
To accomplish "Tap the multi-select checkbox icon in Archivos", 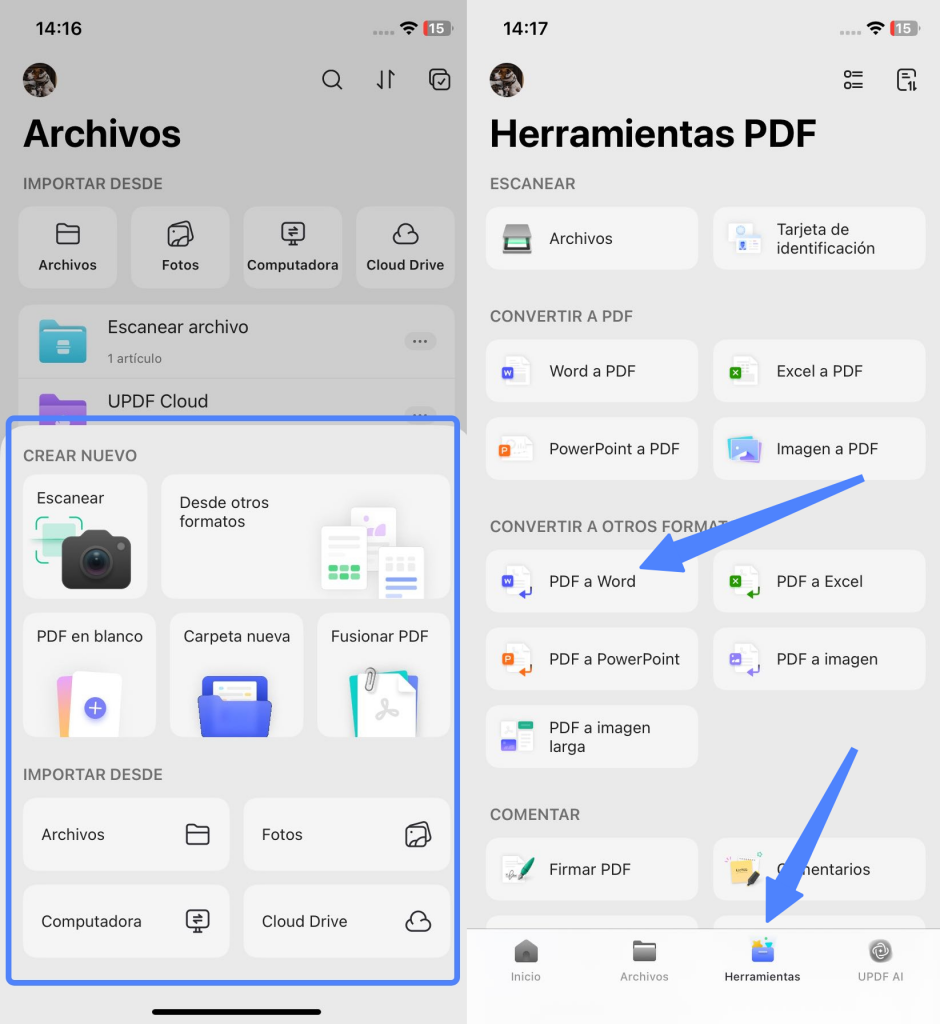I will coord(439,80).
